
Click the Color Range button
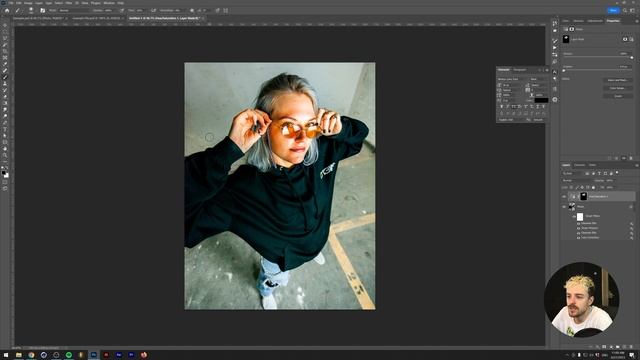(618, 88)
